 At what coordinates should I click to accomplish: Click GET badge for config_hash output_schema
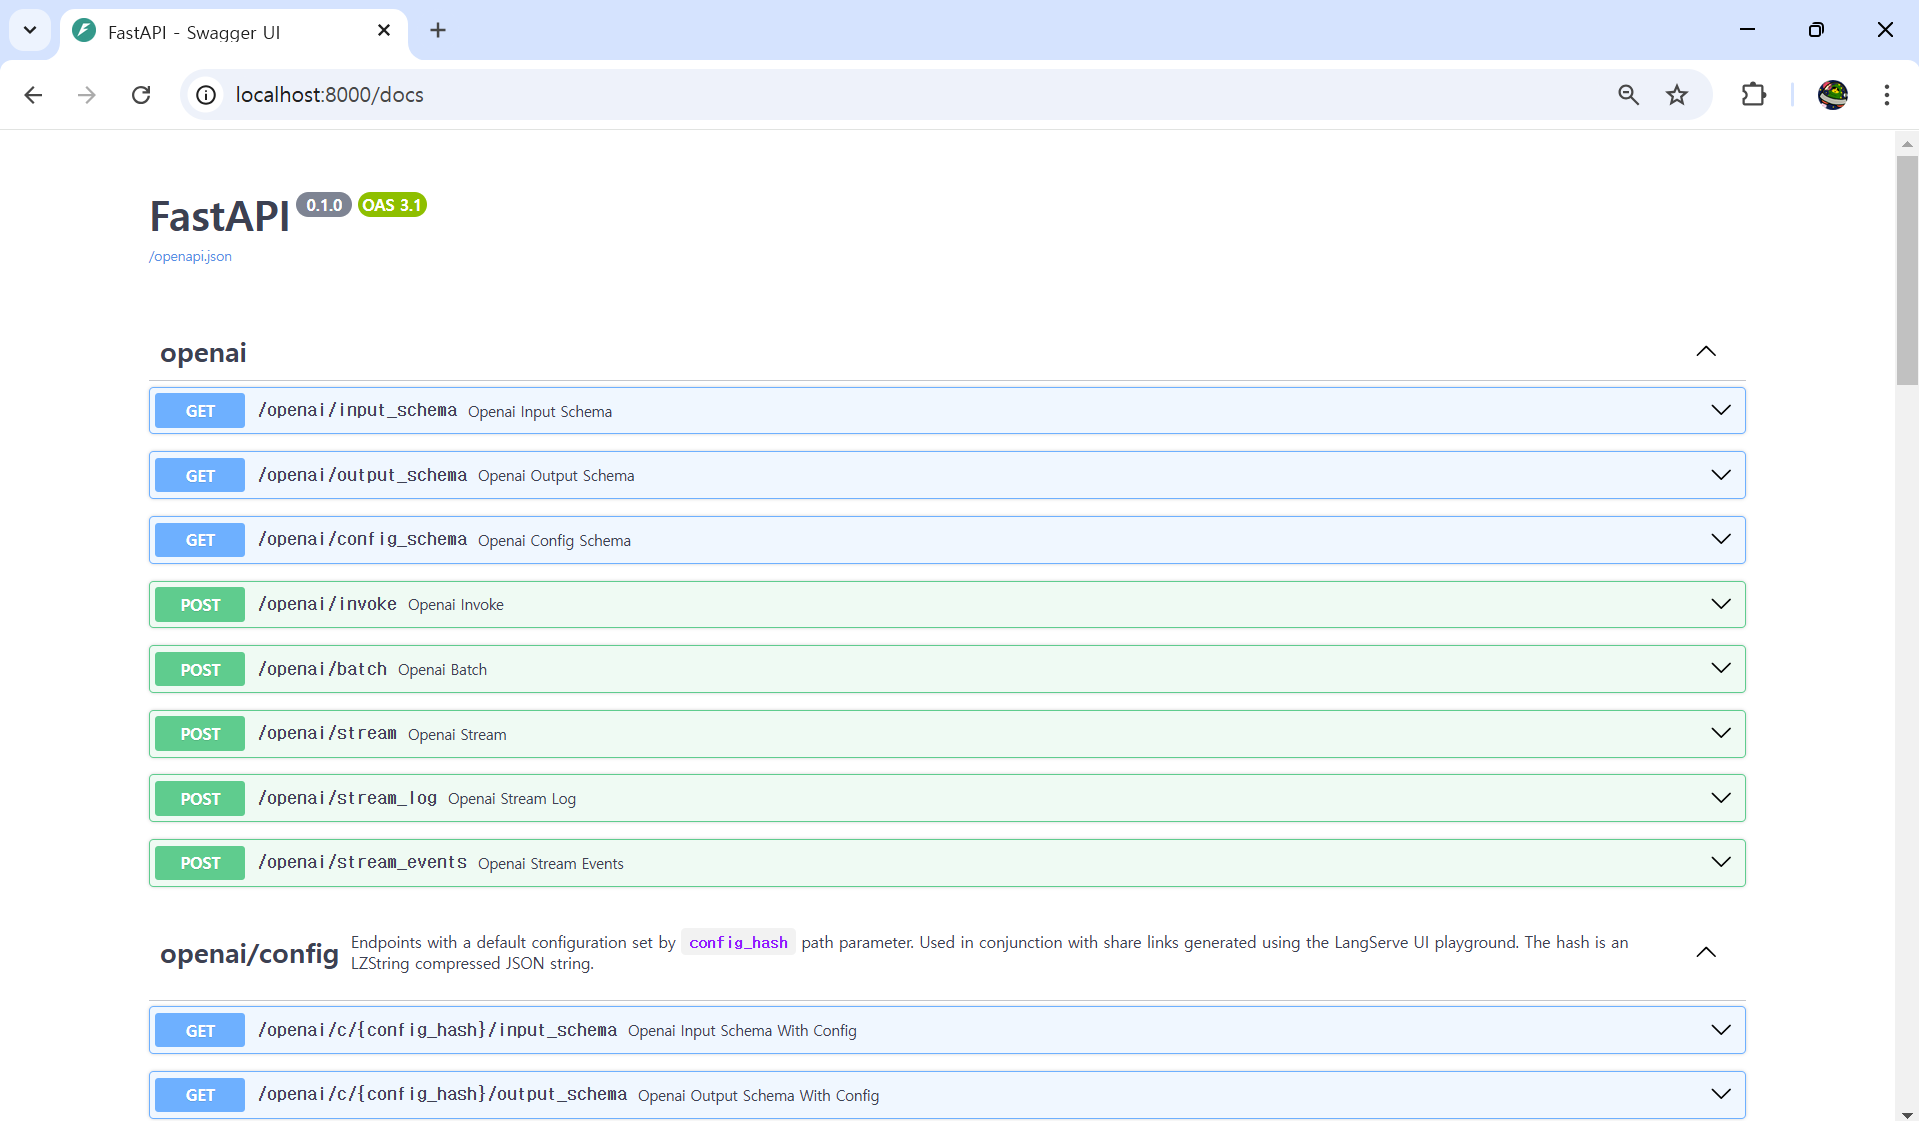(x=200, y=1095)
